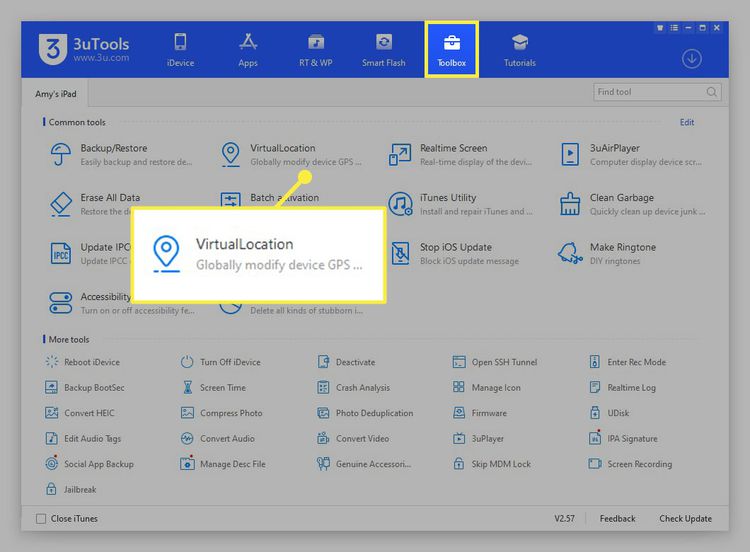Open Realtime Log

coord(622,387)
